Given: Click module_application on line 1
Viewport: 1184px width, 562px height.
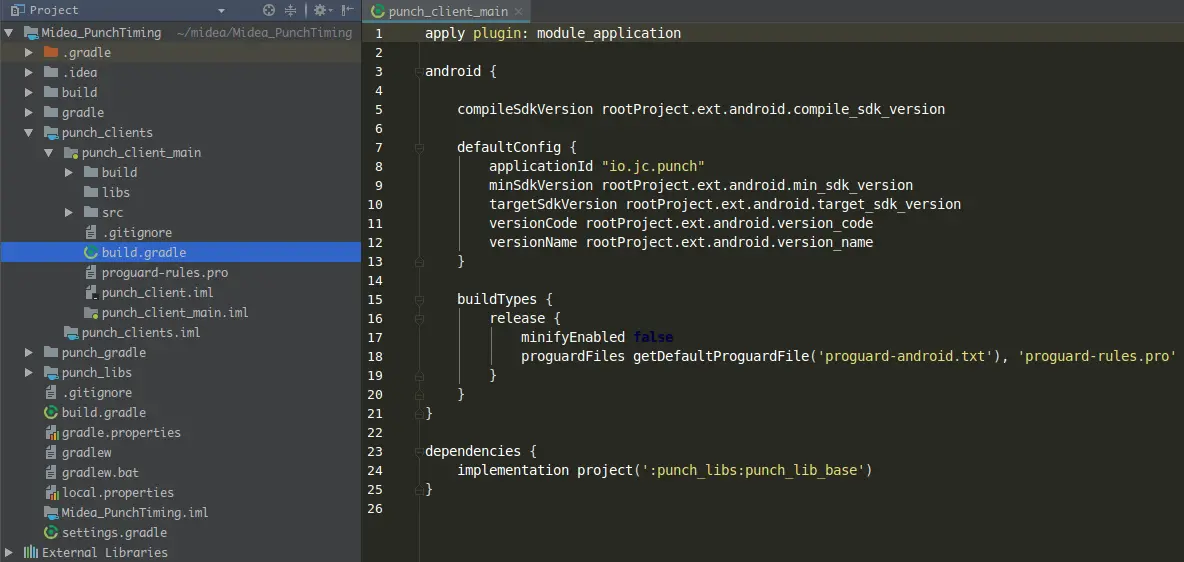Looking at the screenshot, I should (x=609, y=33).
